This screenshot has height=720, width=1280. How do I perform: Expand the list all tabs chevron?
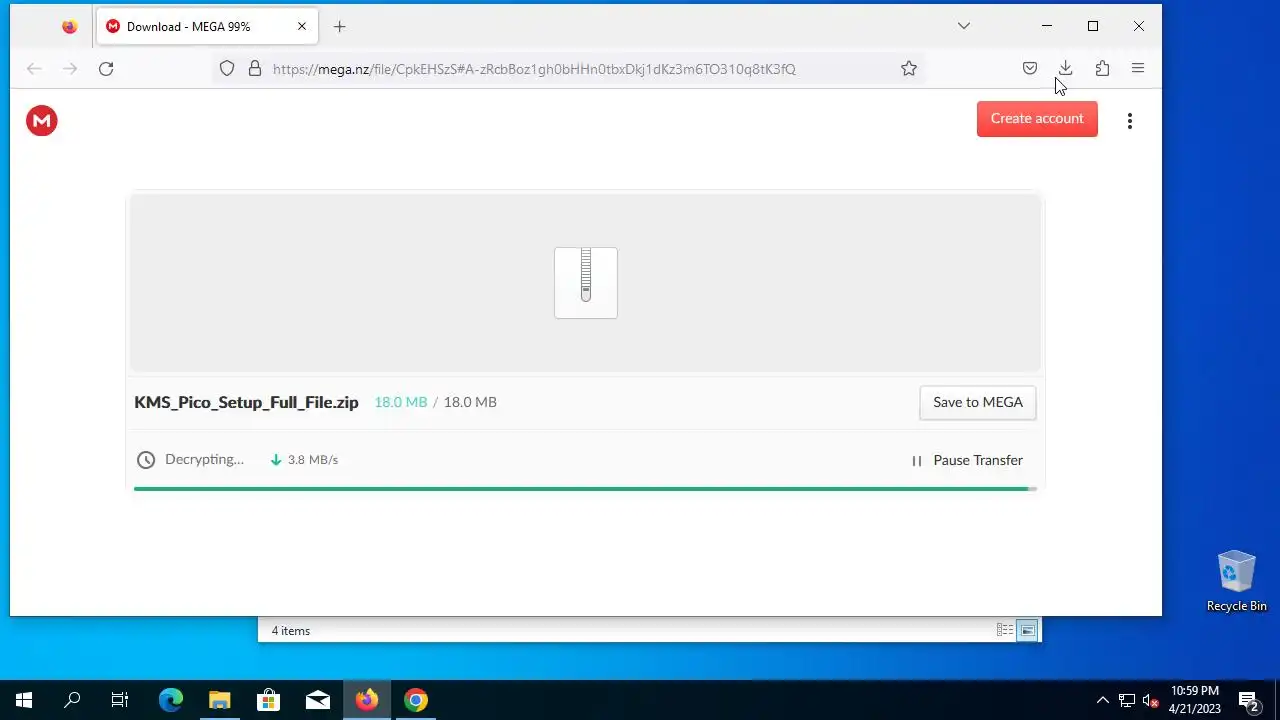pos(964,26)
